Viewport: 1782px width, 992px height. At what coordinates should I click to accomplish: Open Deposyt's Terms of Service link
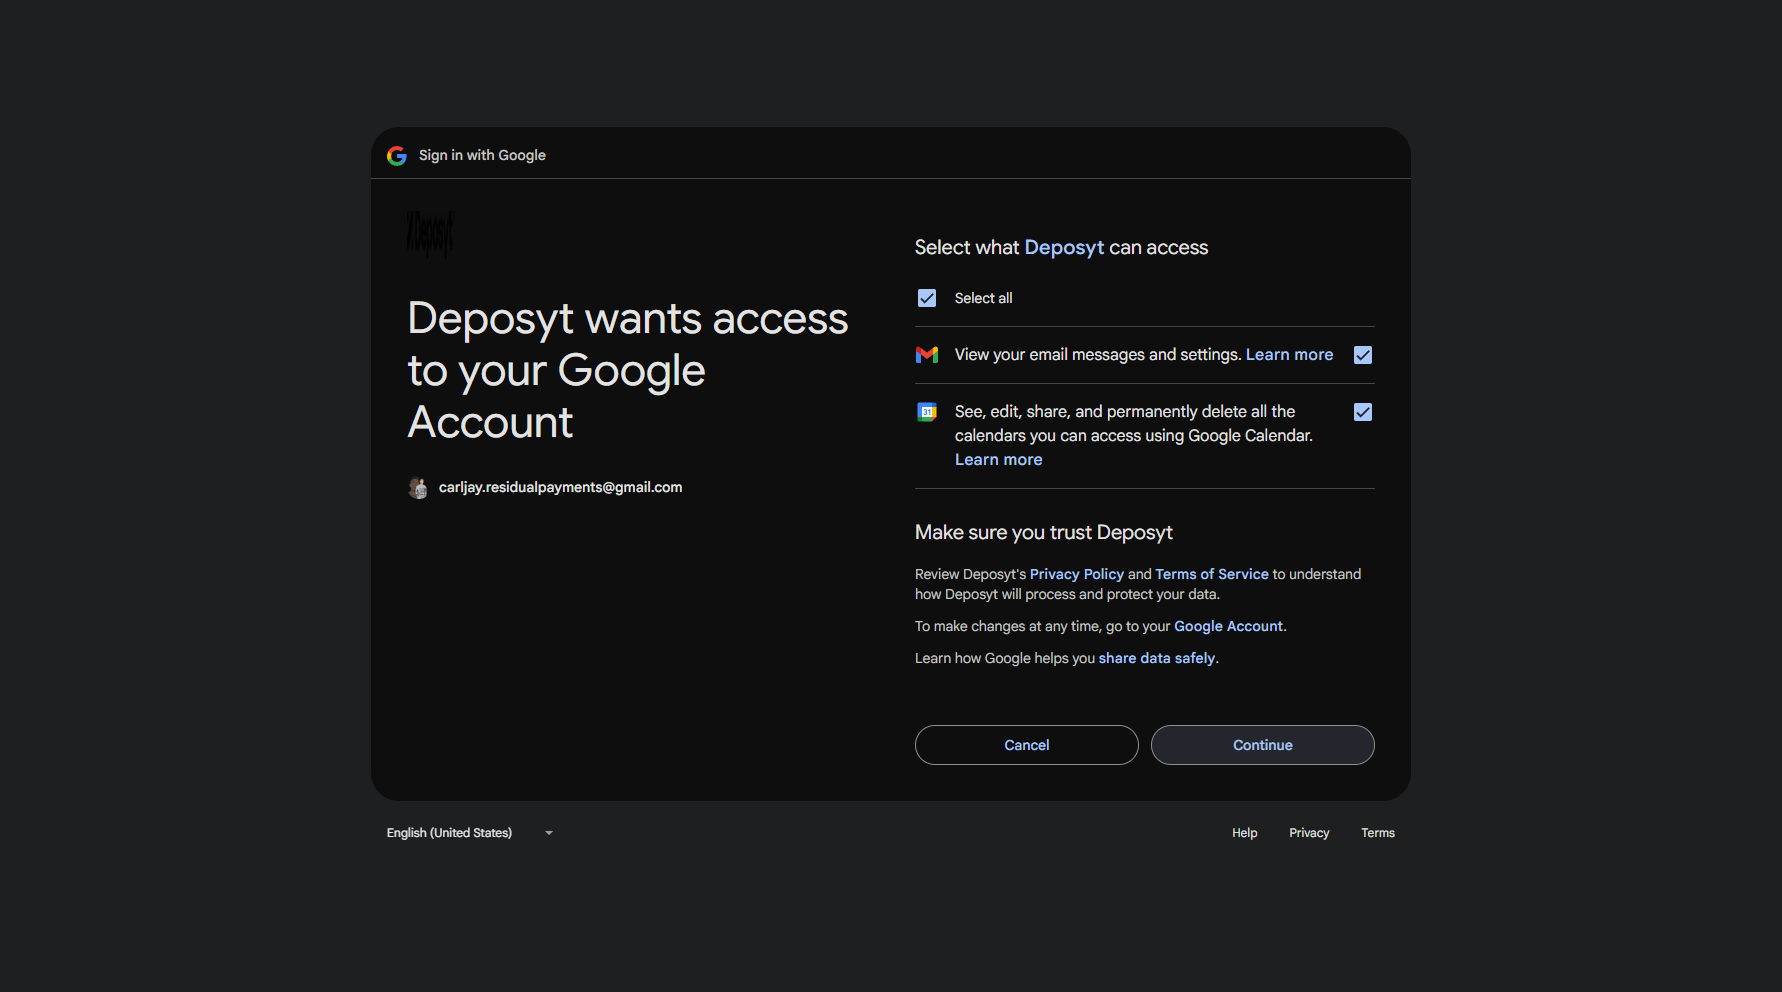1212,574
